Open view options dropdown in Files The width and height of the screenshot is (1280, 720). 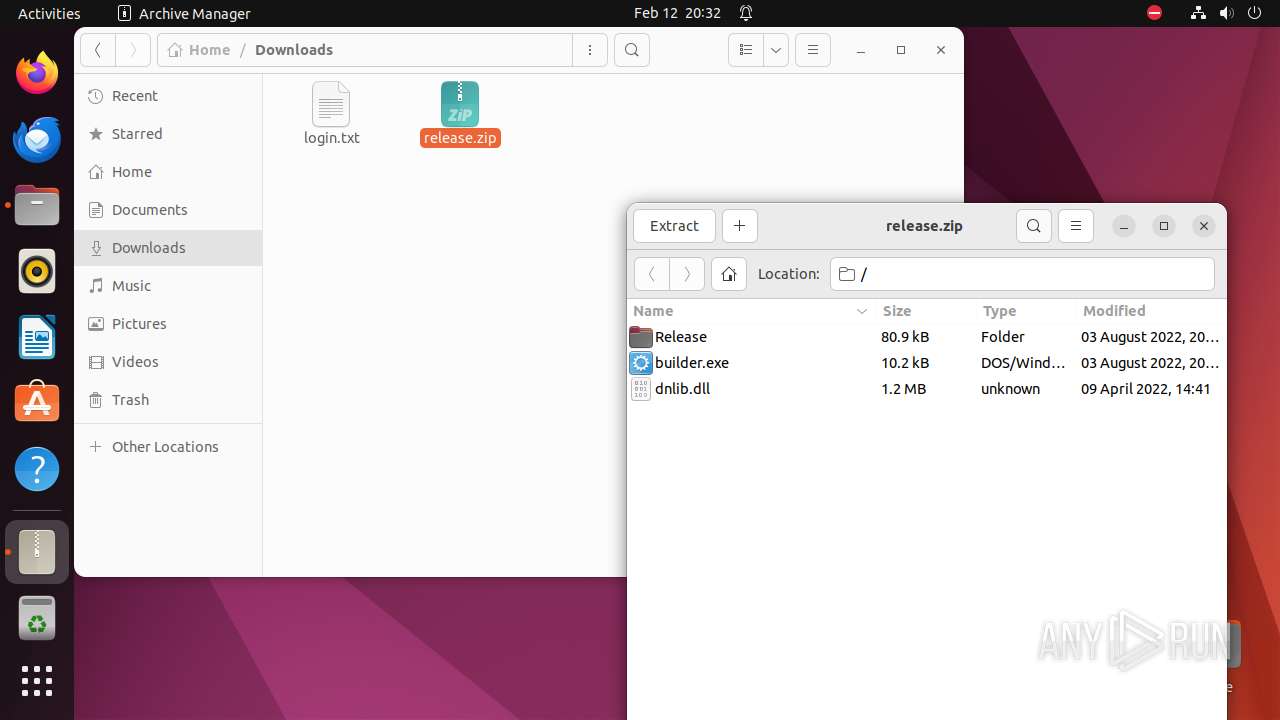[x=776, y=50]
